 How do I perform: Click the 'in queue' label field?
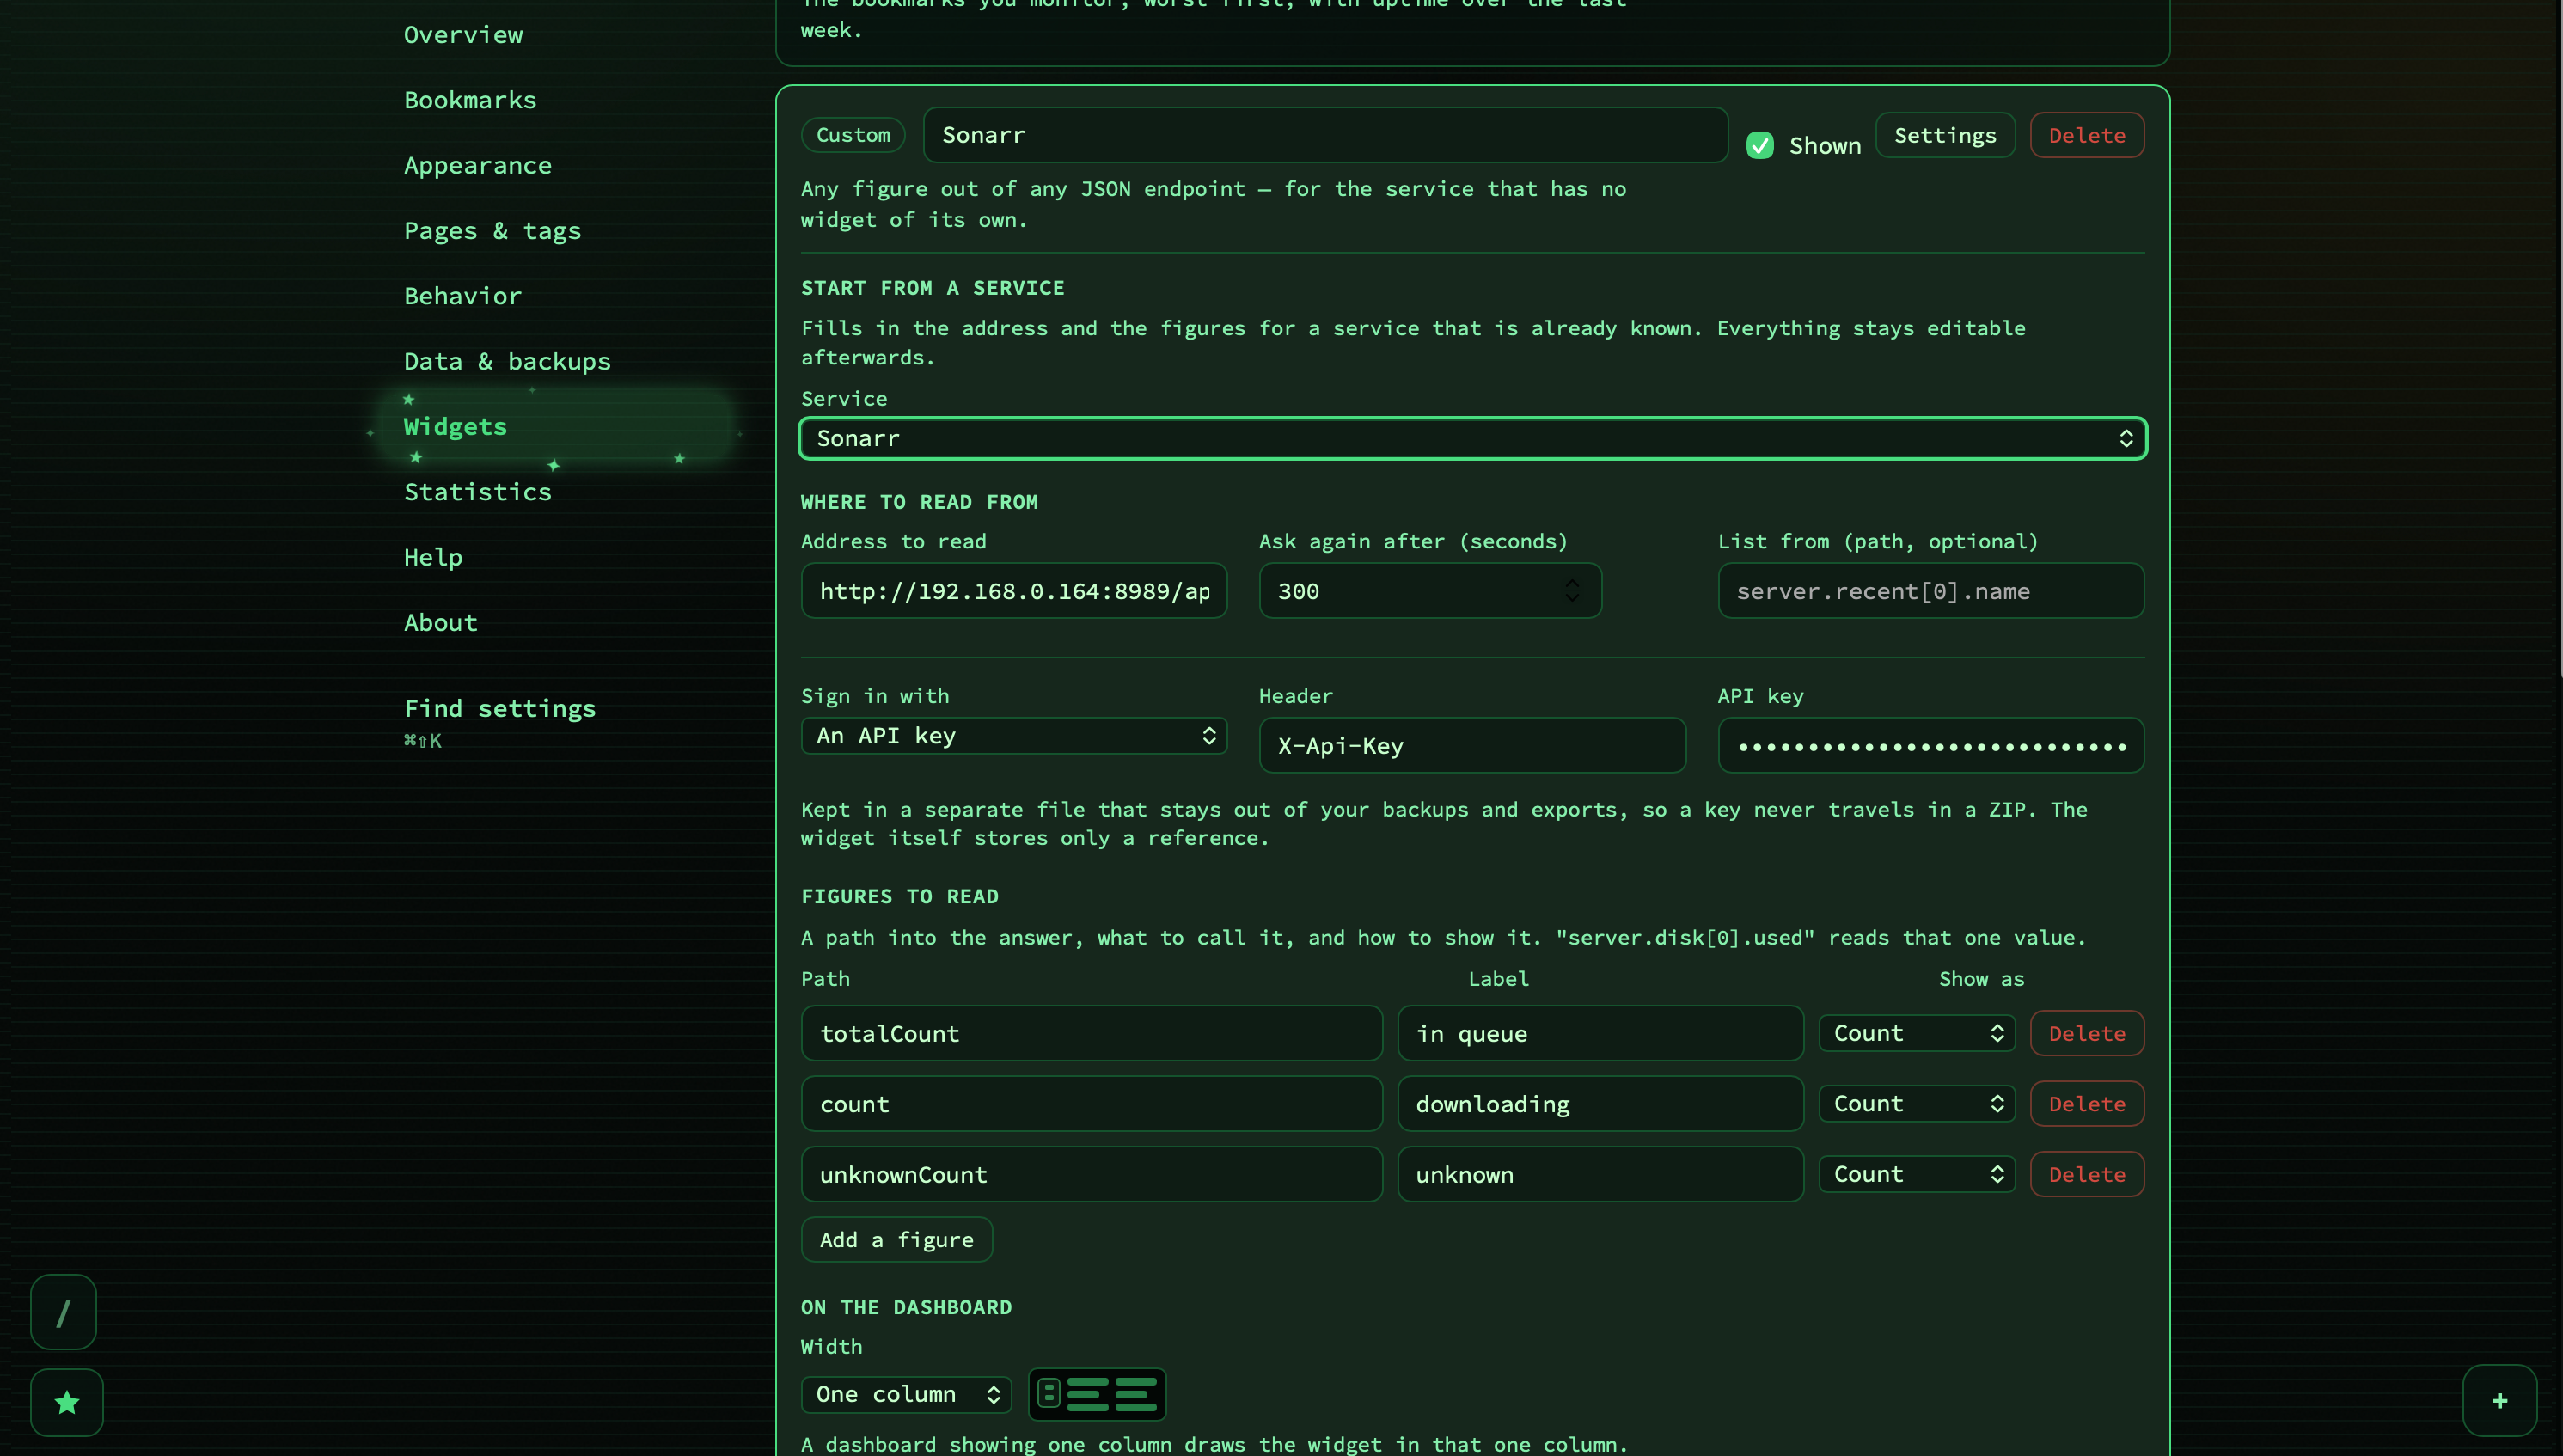pos(1600,1033)
